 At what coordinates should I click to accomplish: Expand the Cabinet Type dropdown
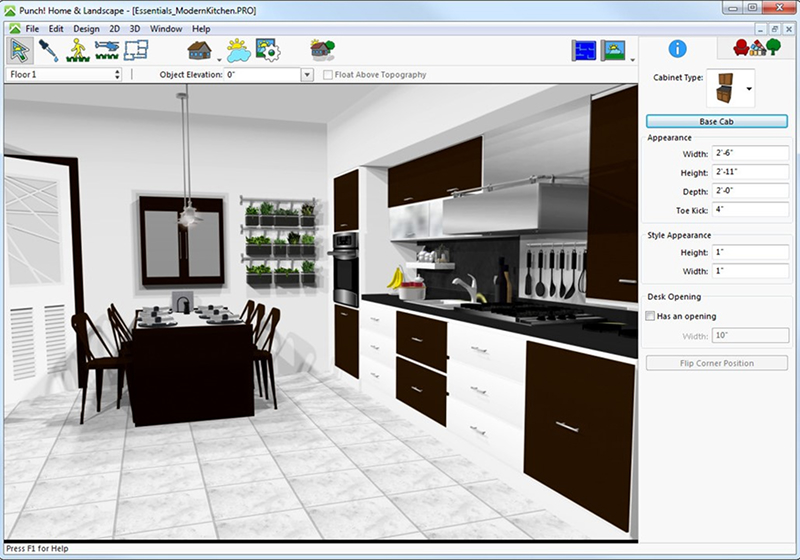point(748,89)
